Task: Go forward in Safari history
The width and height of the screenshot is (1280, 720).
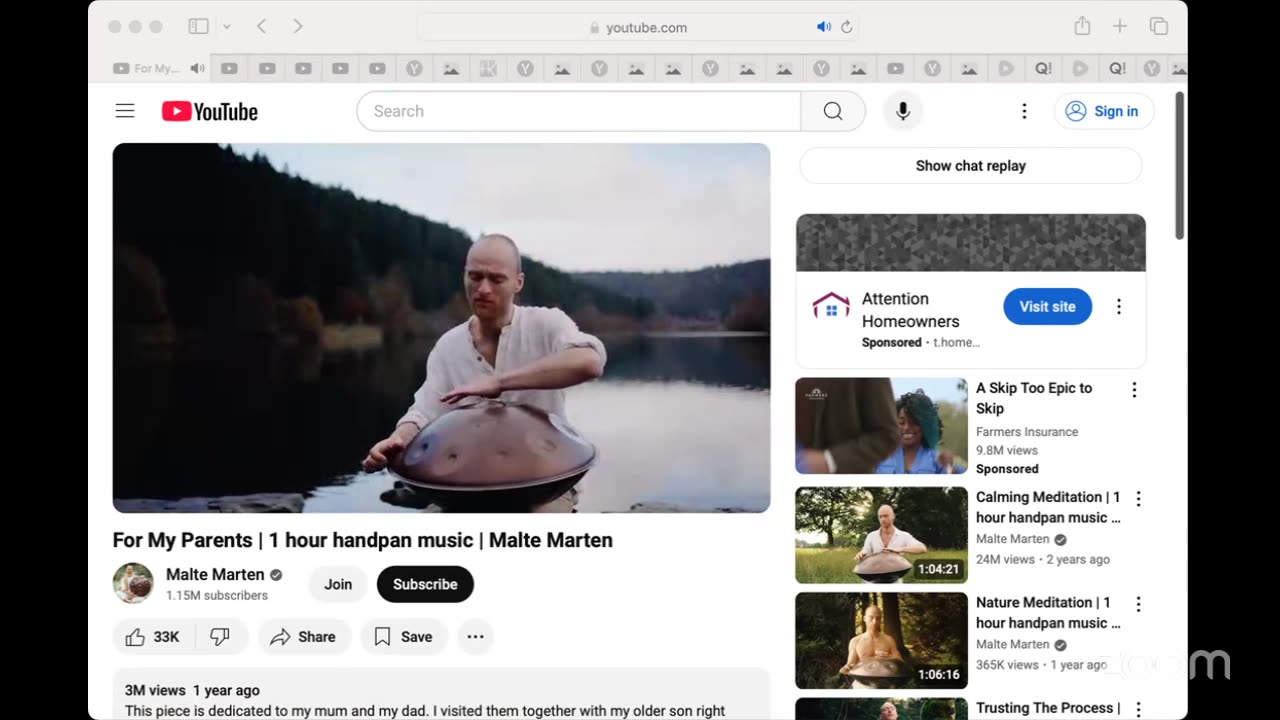Action: (297, 27)
